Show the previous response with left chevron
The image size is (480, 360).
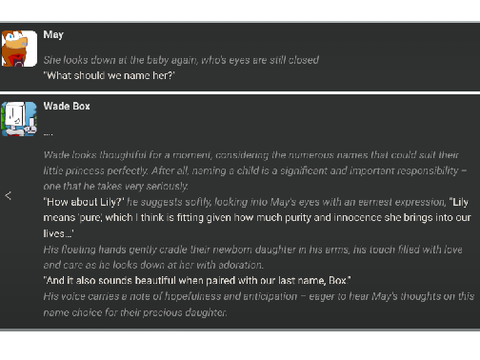click(8, 196)
